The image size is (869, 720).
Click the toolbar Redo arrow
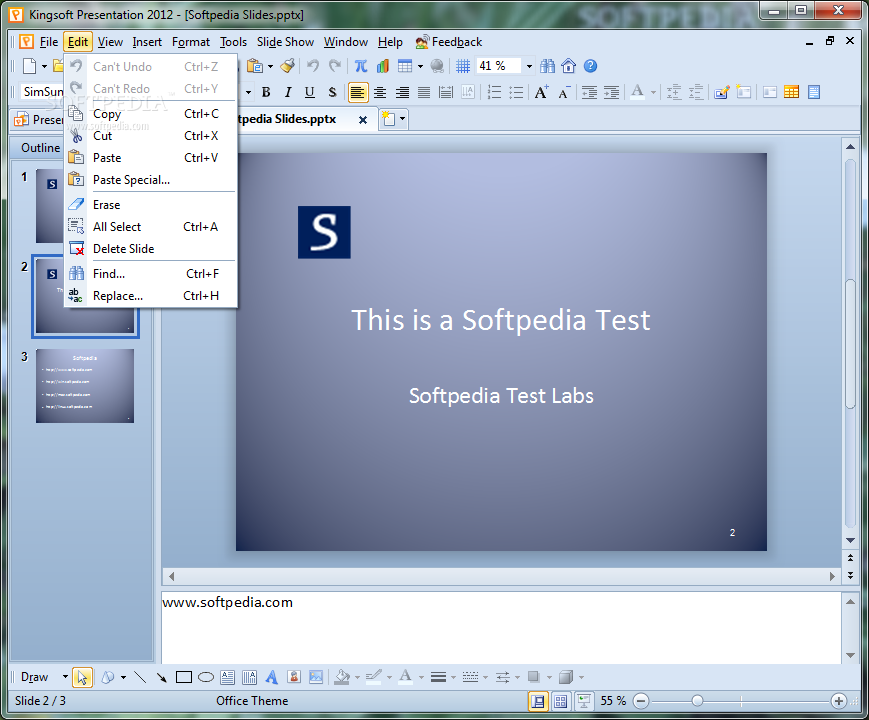pos(335,66)
